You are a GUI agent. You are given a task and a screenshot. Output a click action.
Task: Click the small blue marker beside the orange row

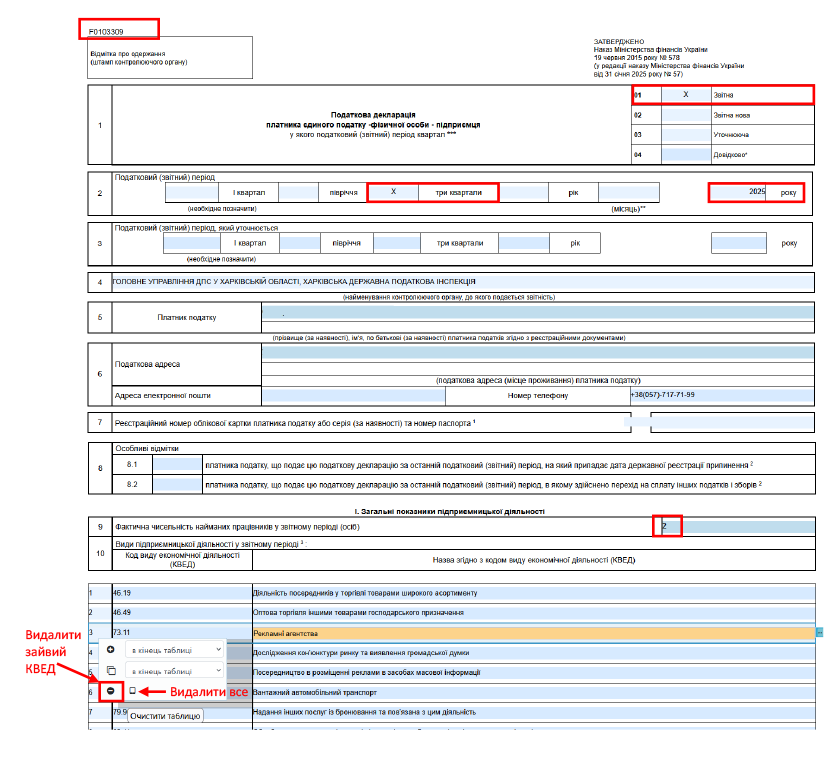(819, 633)
